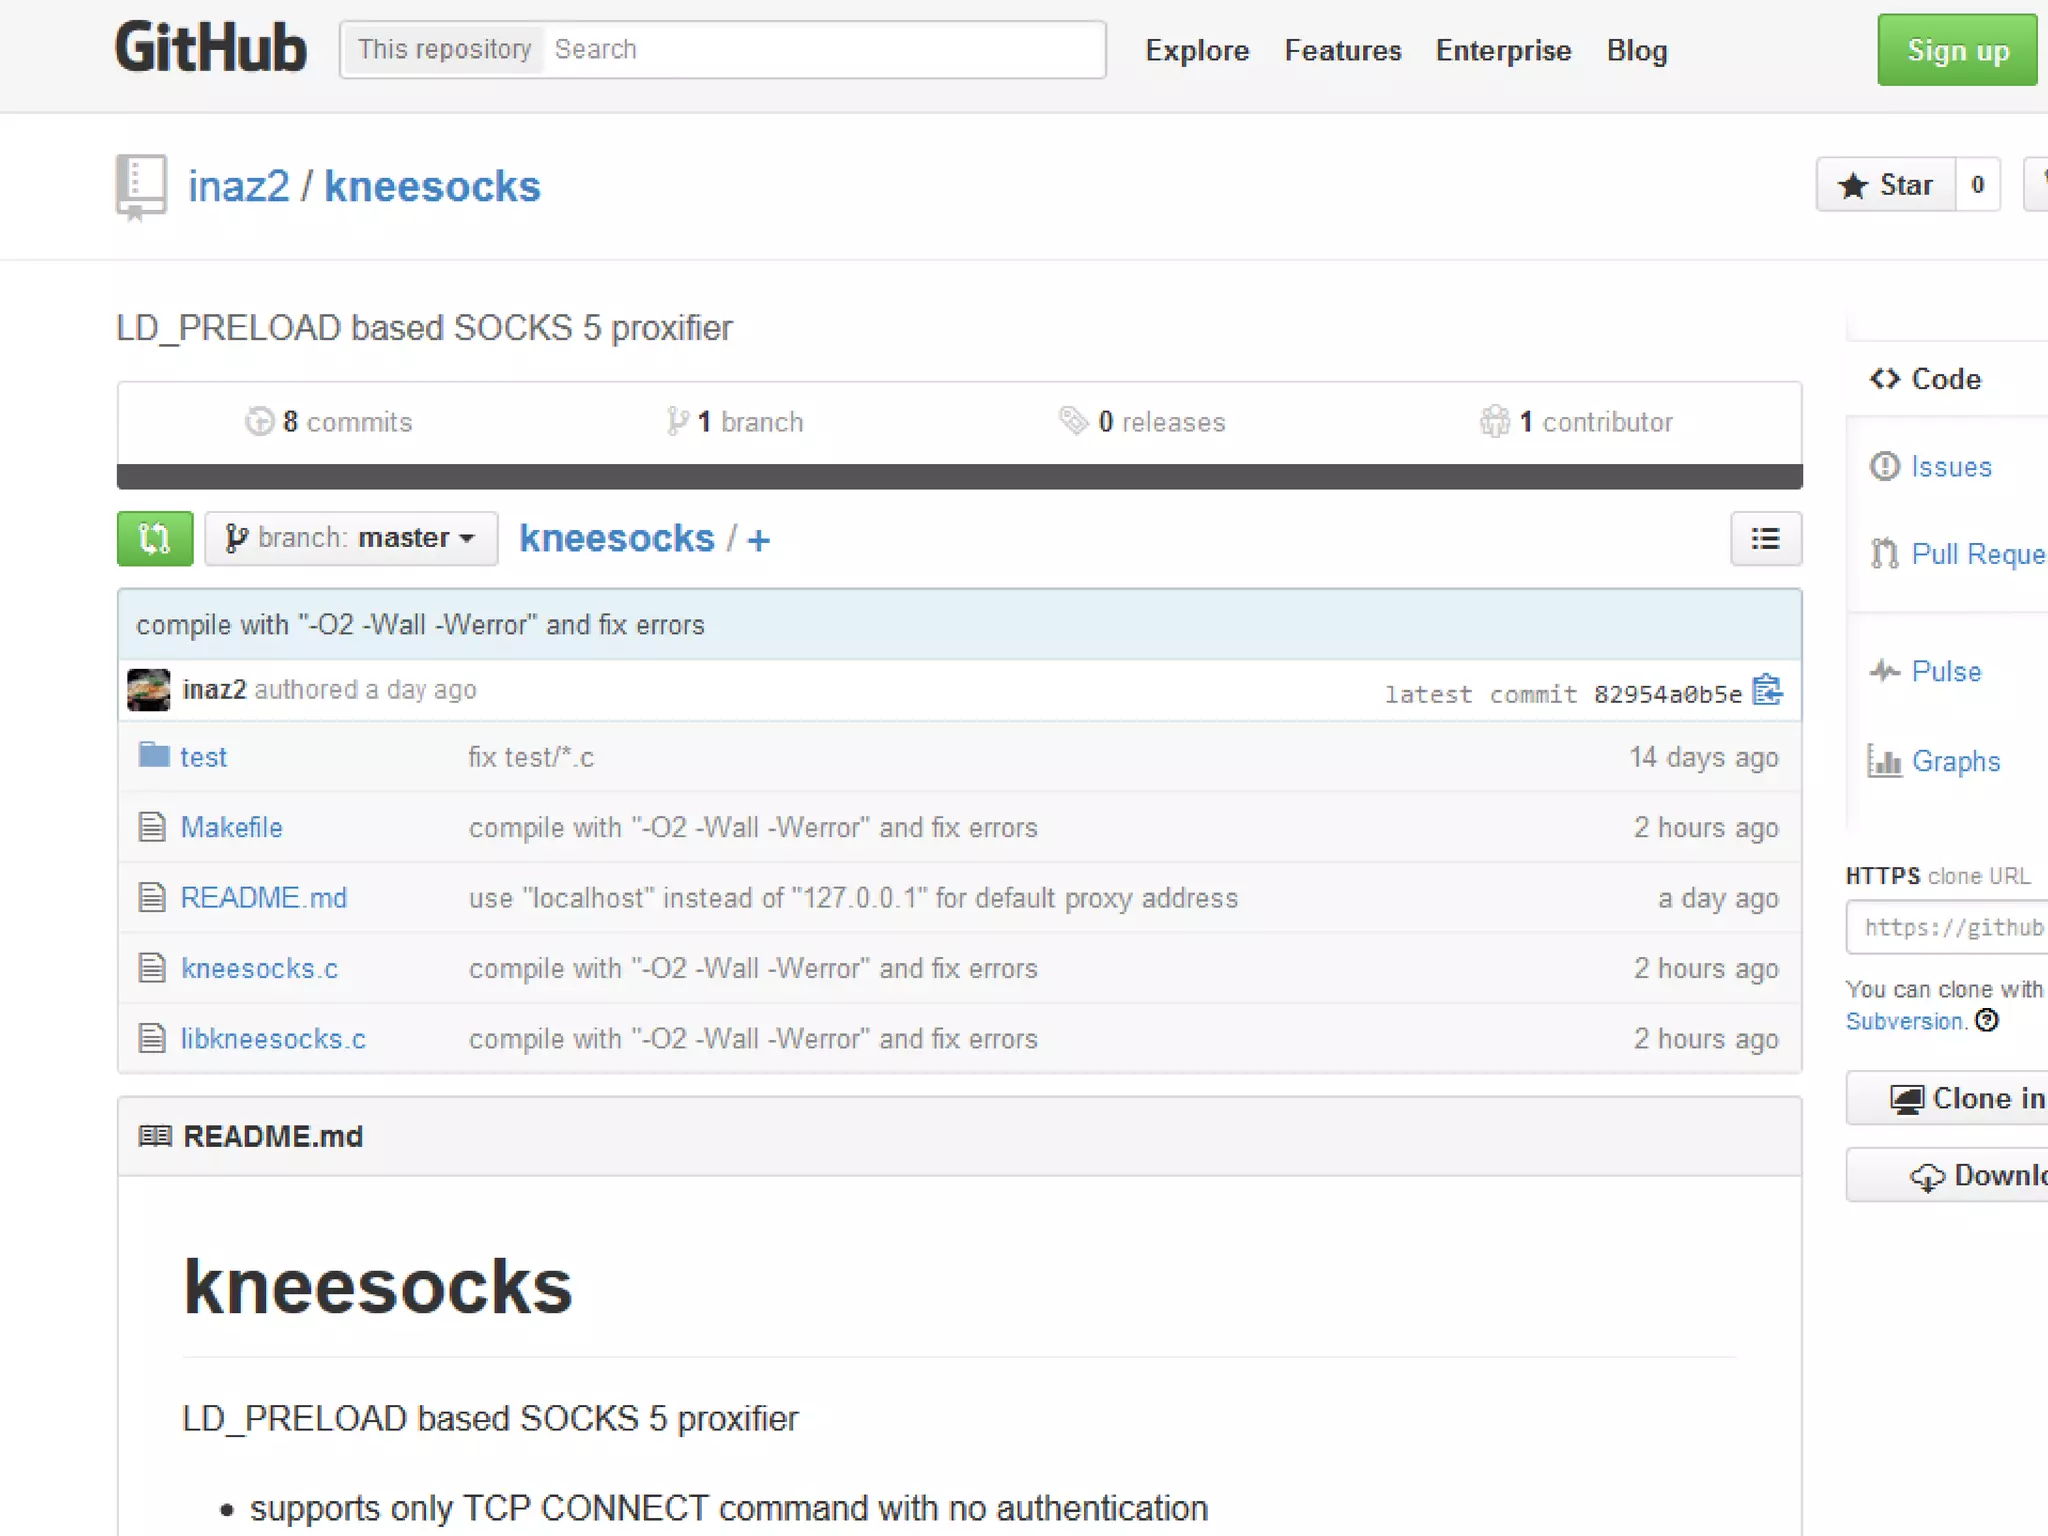
Task: Click the Makefile file icon
Action: [152, 827]
